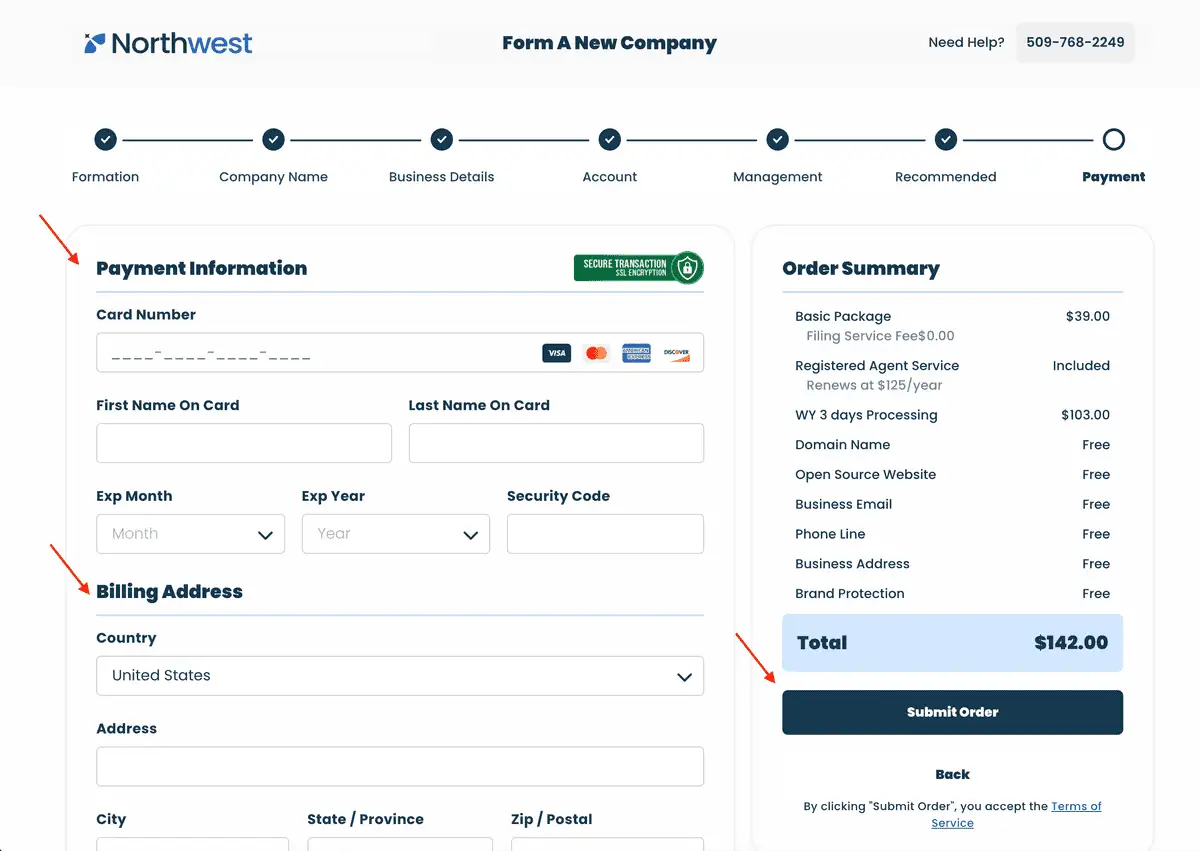This screenshot has width=1200, height=851.
Task: Go to the Formation step circle
Action: coord(105,140)
